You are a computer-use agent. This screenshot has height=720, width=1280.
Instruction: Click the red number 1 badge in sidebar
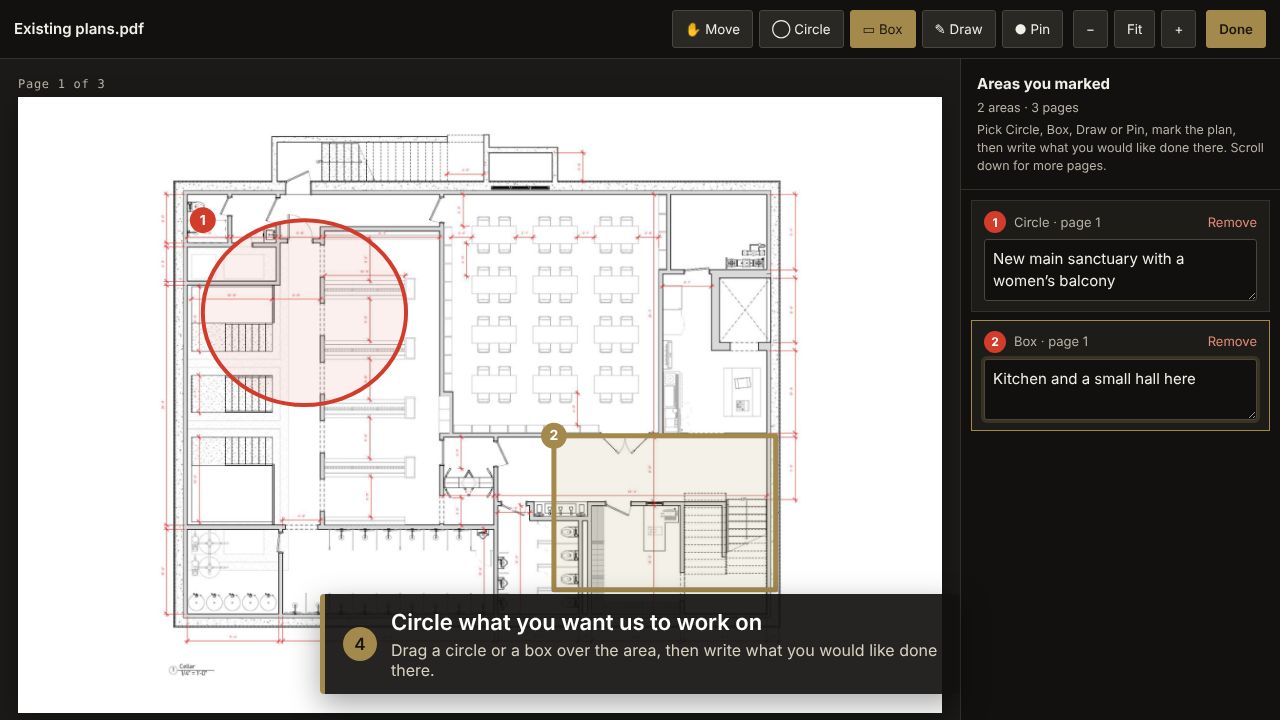coord(995,222)
